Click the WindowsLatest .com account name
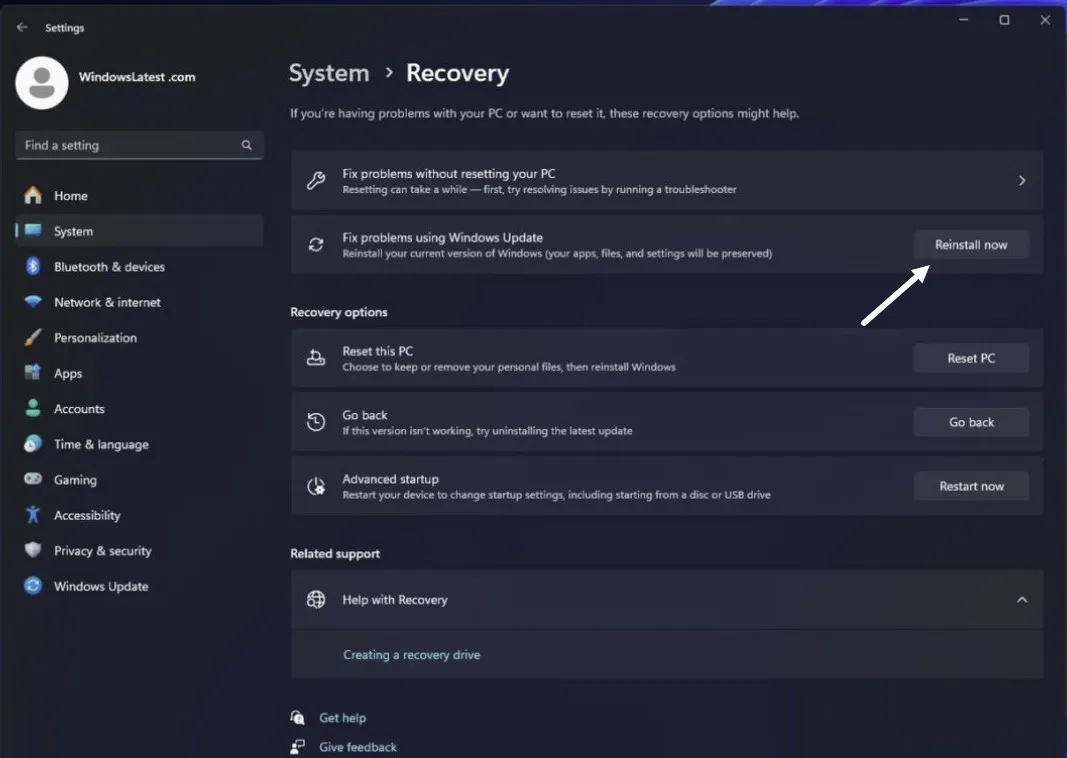1067x758 pixels. coord(137,77)
